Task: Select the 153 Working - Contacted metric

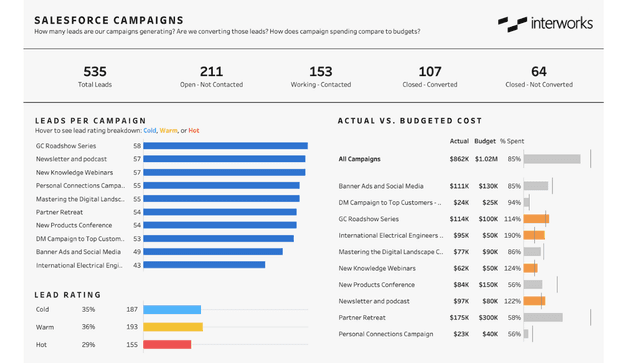Action: (321, 76)
